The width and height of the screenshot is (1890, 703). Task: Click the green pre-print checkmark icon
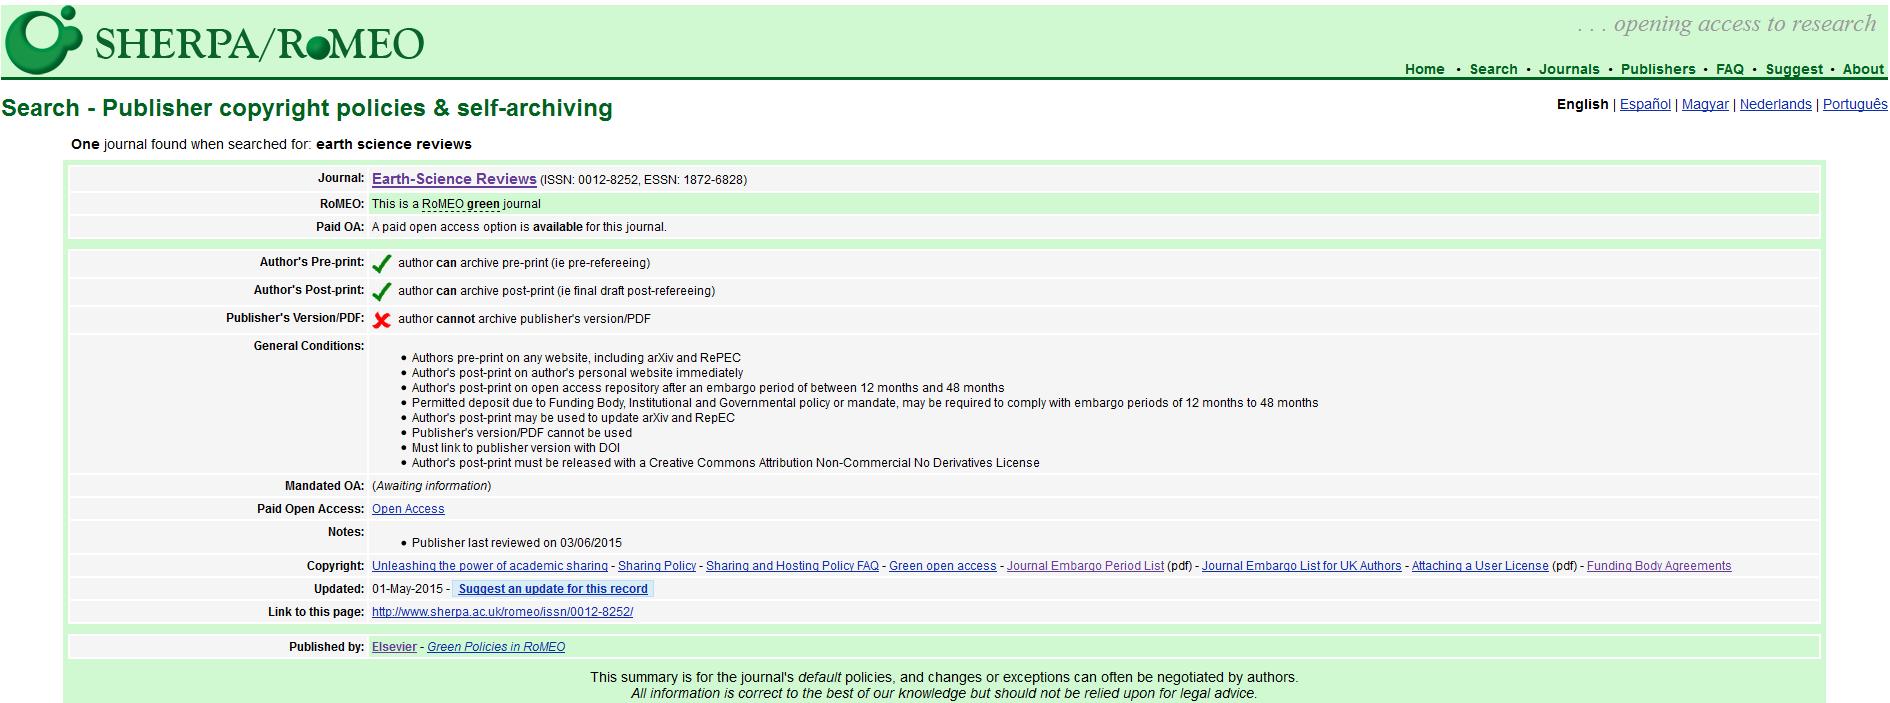(381, 264)
